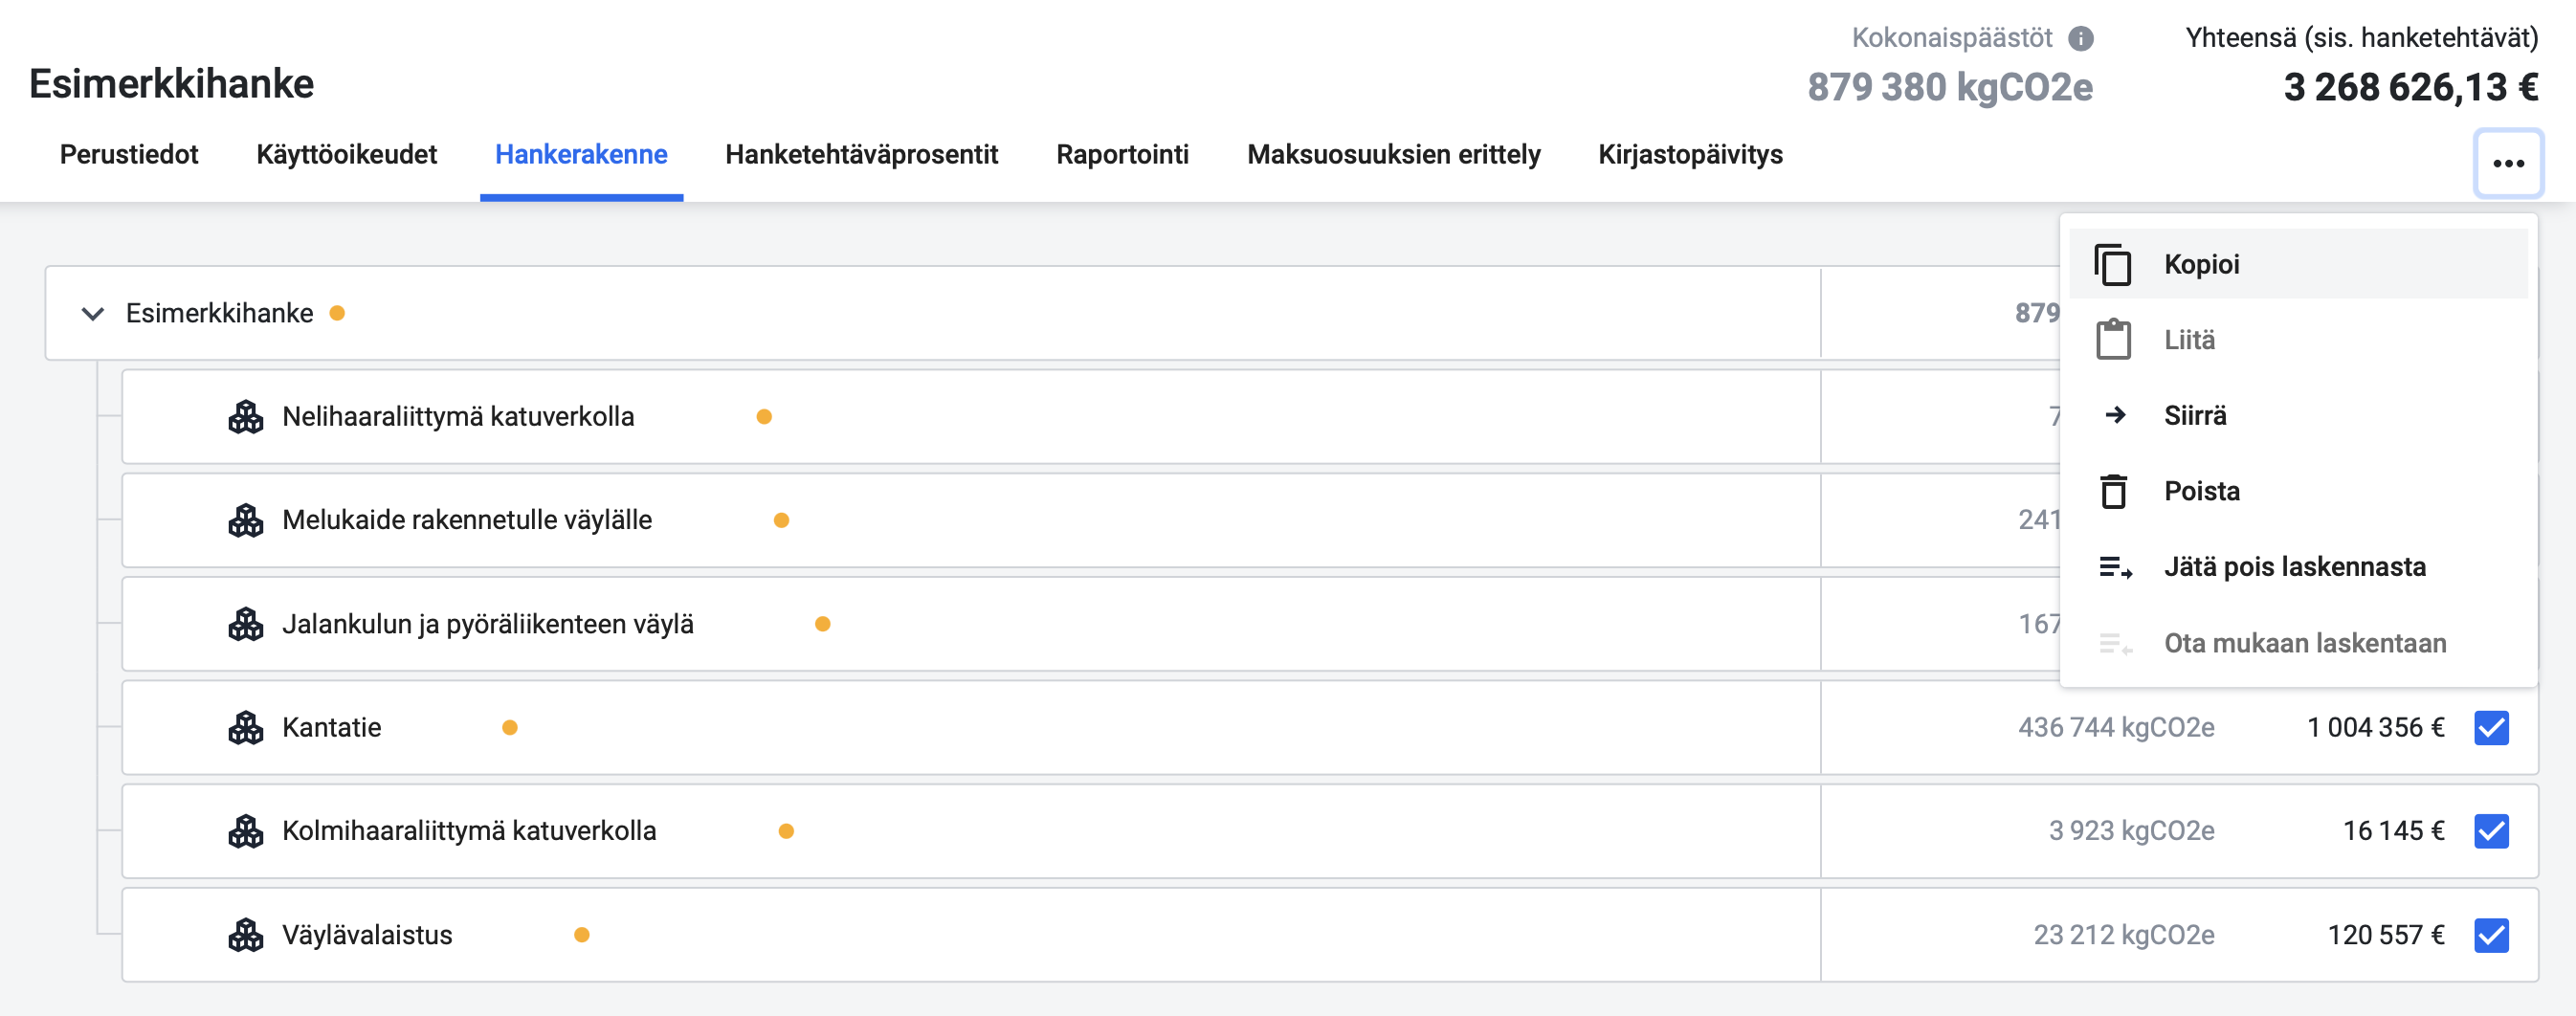Uncheck the Kantatie row checkbox
This screenshot has height=1016, width=2576.
pos(2491,728)
